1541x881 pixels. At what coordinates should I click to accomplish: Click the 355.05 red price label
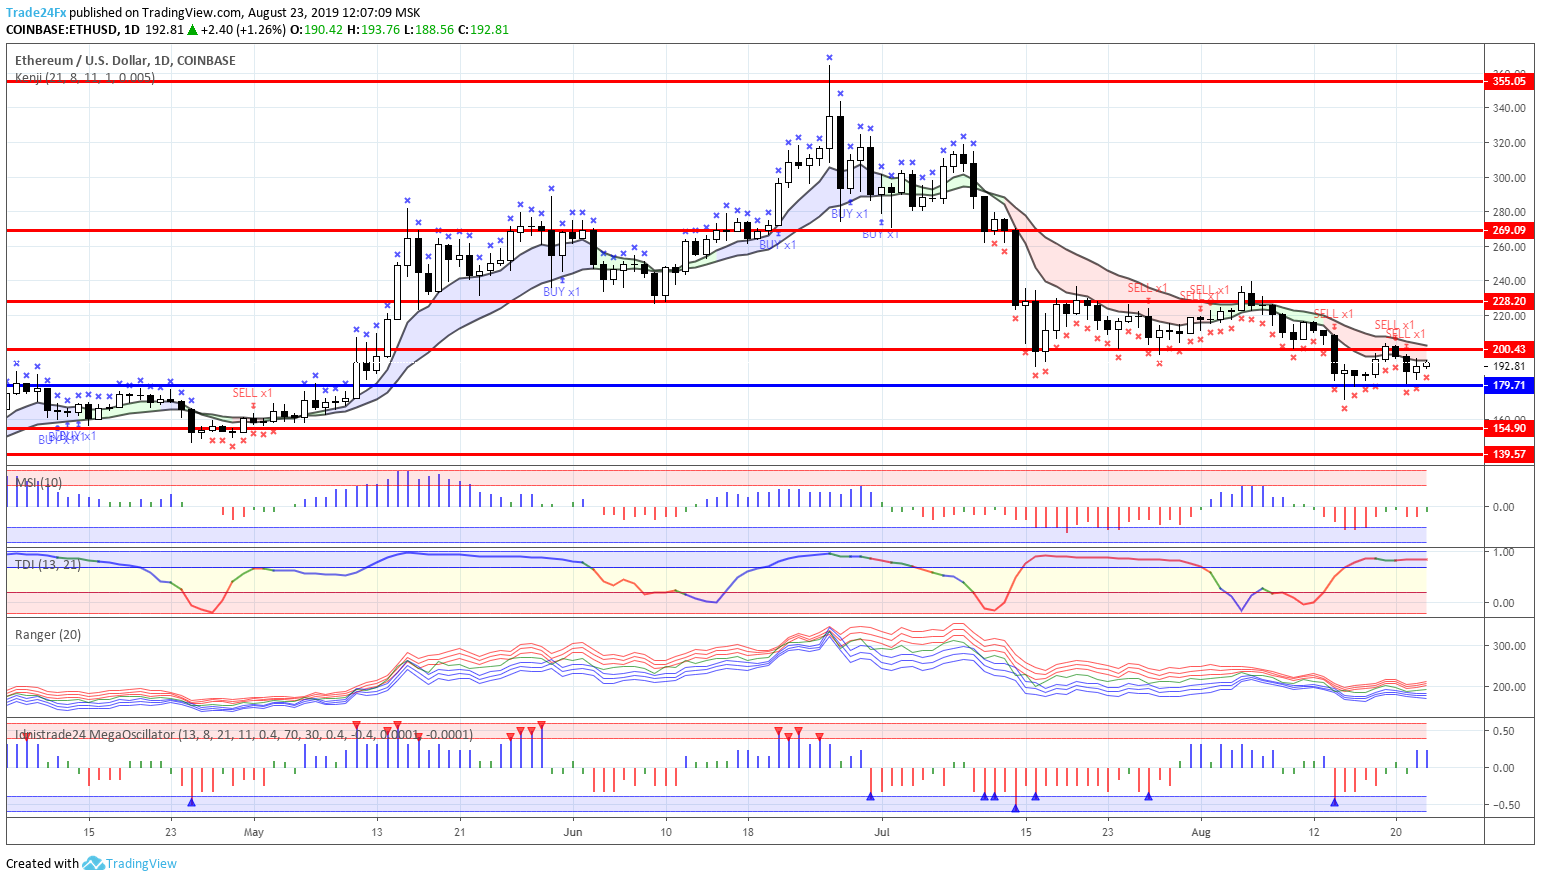pyautogui.click(x=1508, y=81)
